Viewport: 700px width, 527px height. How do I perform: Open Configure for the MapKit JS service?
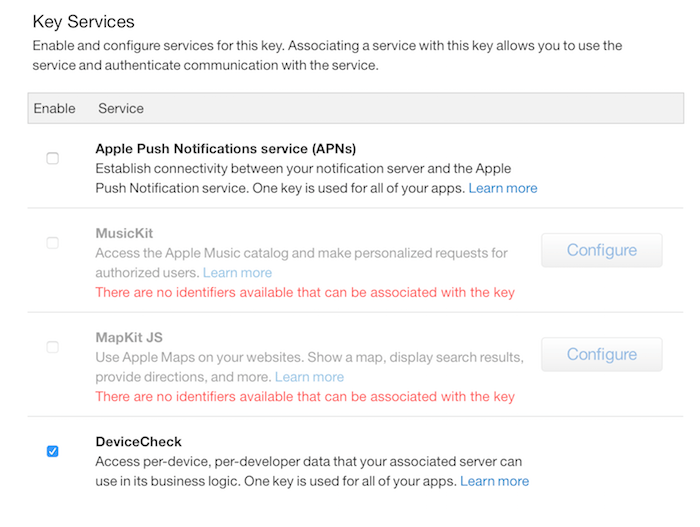click(x=602, y=354)
